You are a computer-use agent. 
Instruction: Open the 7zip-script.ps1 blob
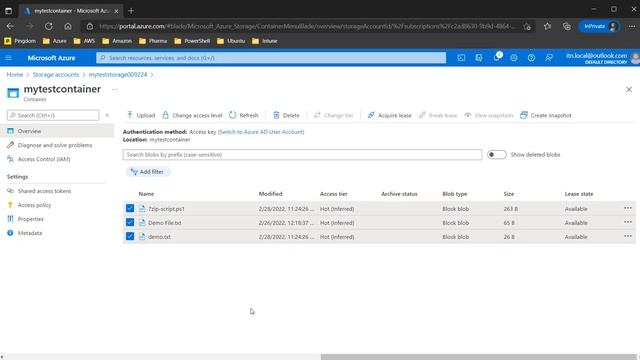click(x=166, y=209)
